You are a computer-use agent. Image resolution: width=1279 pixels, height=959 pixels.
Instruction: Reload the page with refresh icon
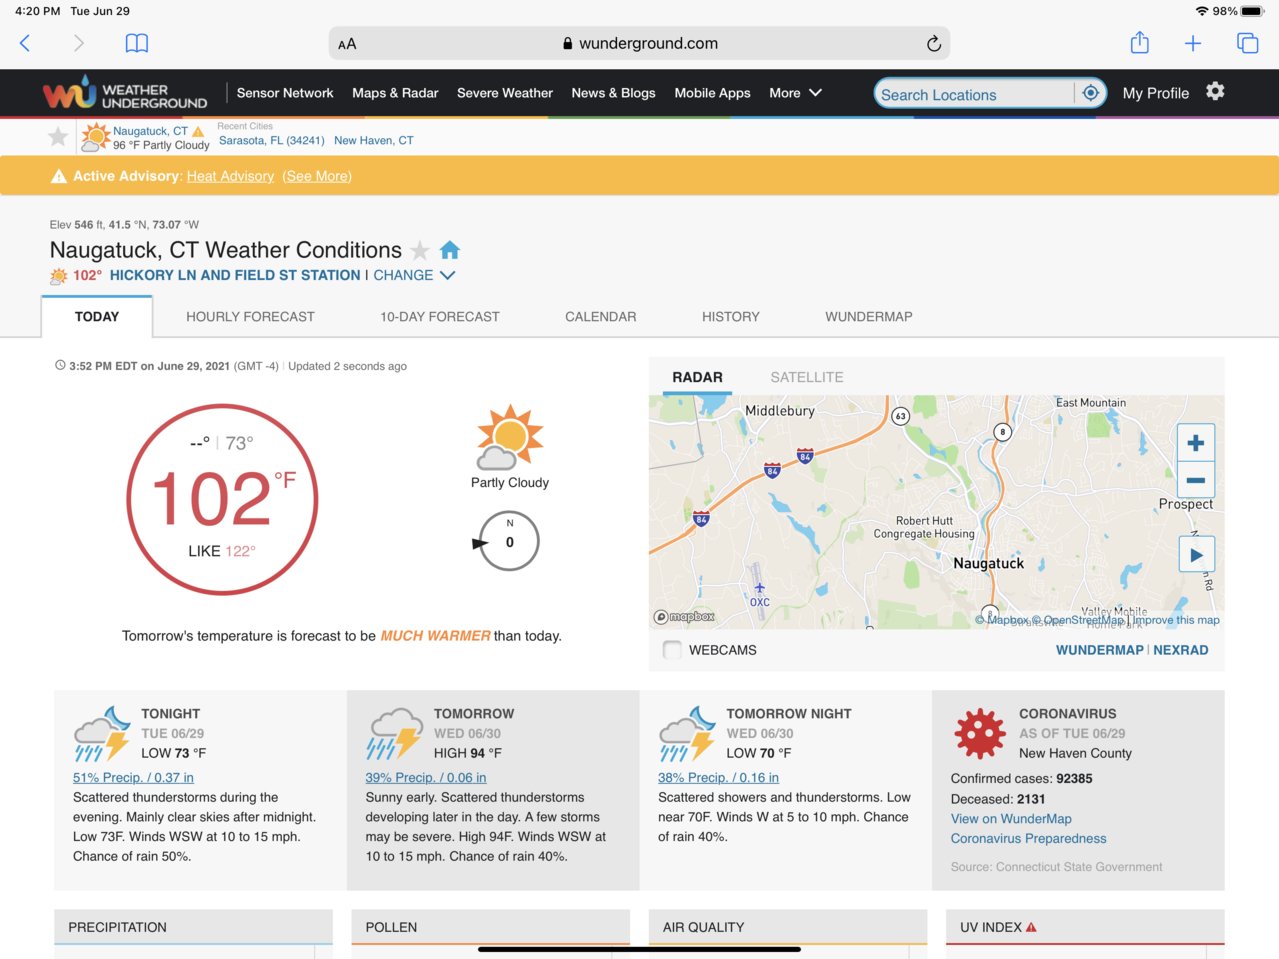coord(933,43)
